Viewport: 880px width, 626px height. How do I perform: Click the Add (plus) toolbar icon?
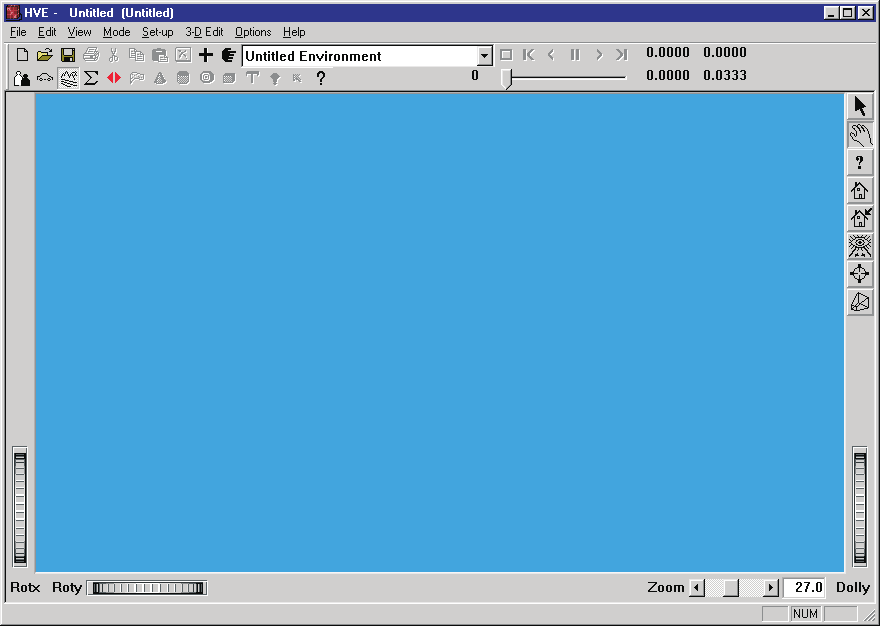[206, 55]
